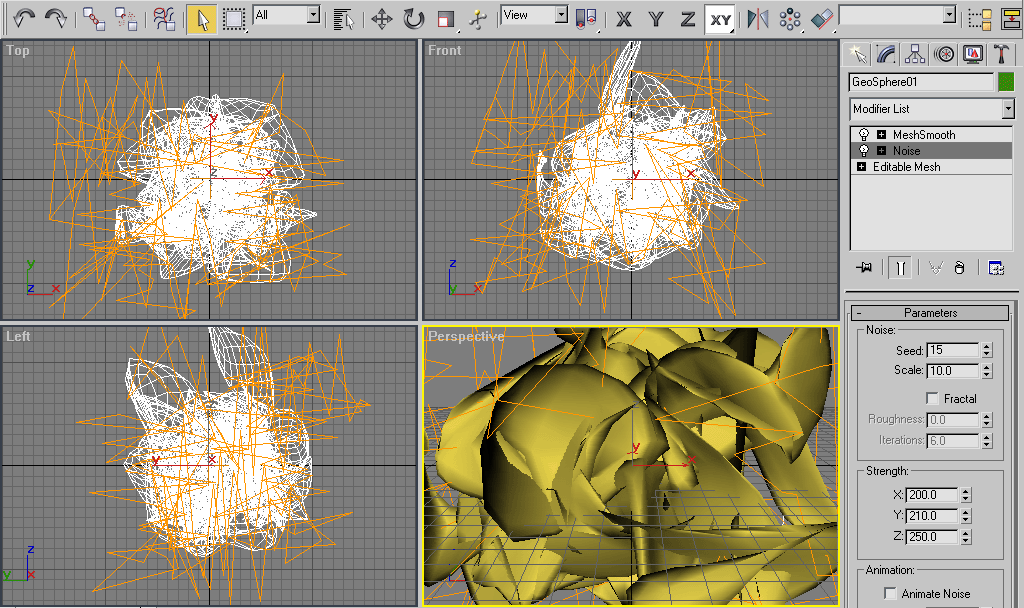
Task: Switch to the Display panel tab
Action: tap(972, 54)
